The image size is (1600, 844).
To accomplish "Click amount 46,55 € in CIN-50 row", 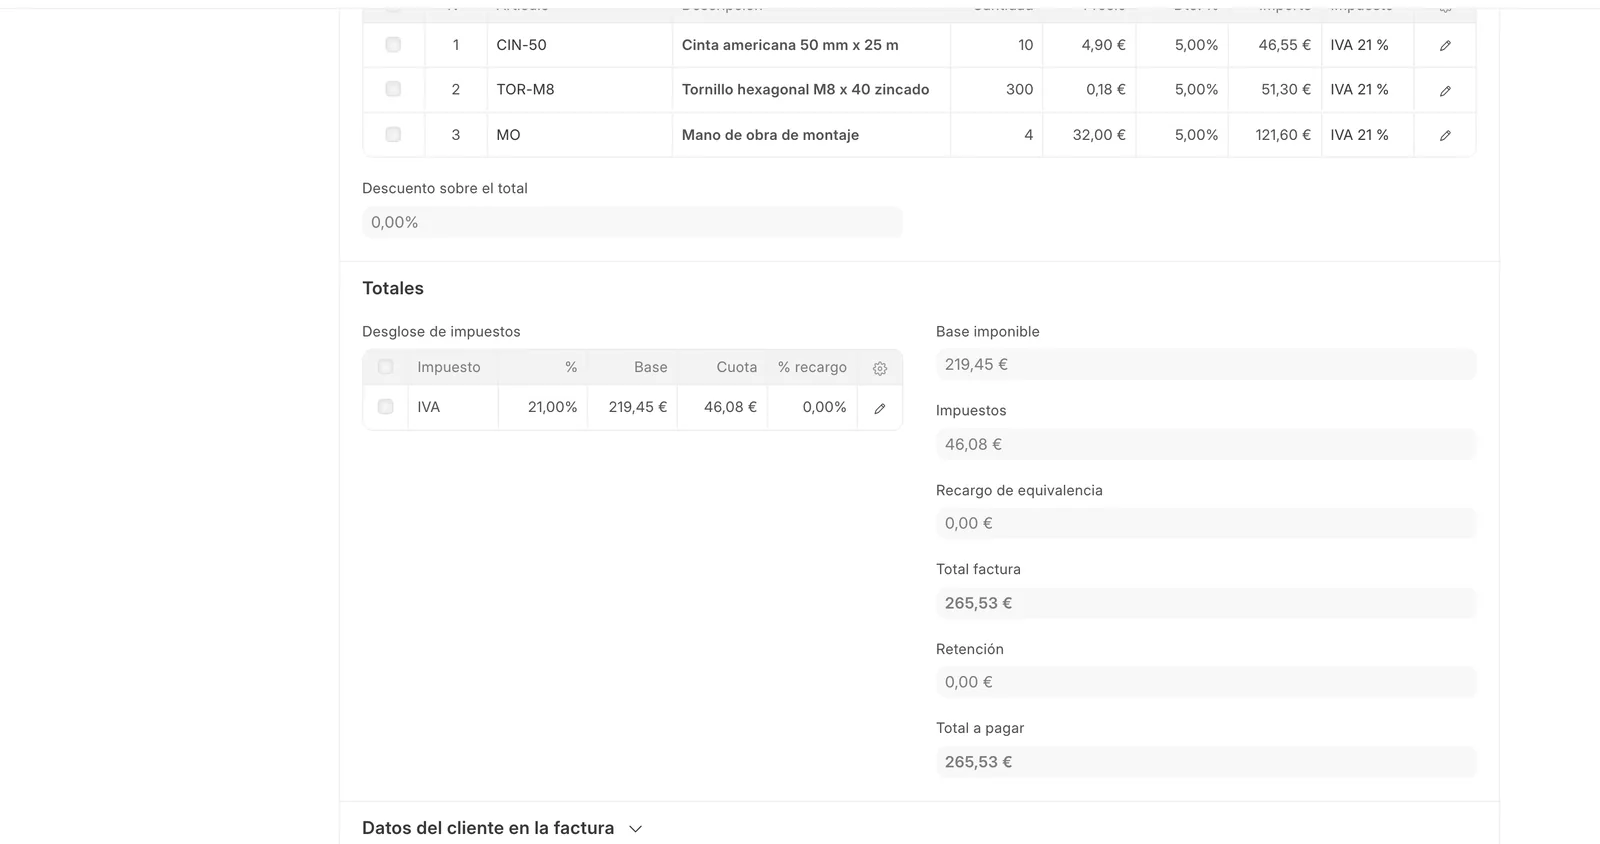I will point(1285,45).
